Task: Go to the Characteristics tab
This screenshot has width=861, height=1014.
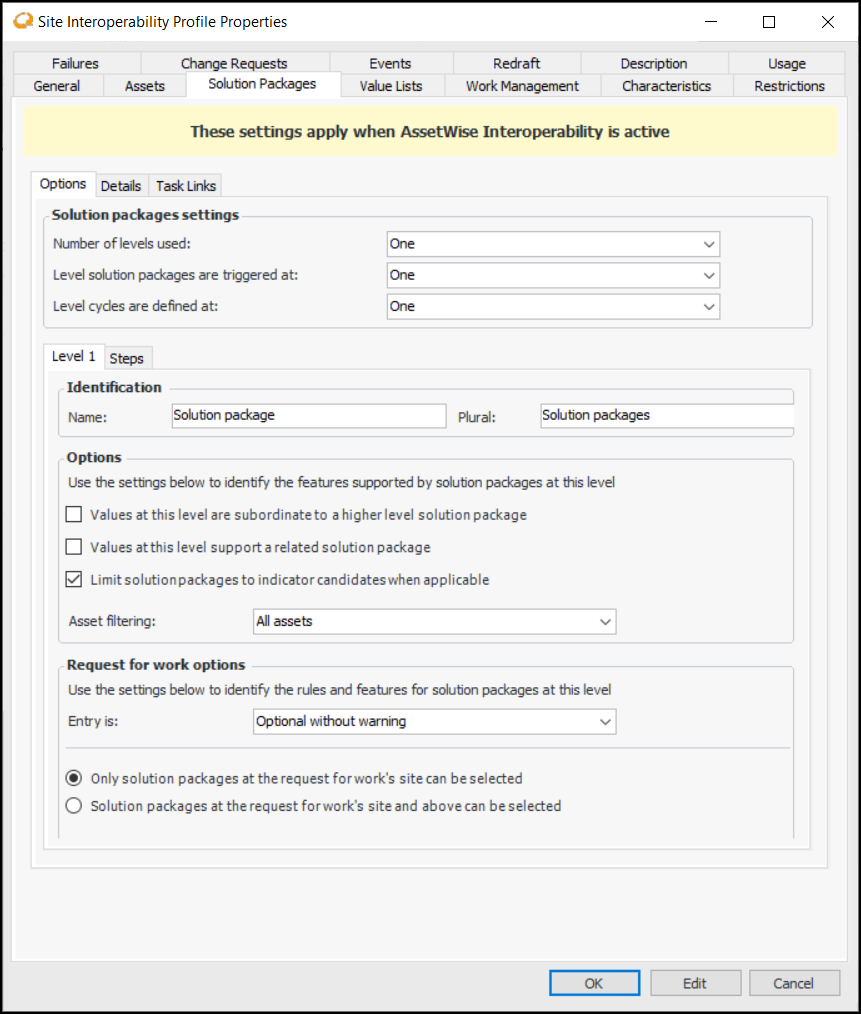Action: (666, 86)
